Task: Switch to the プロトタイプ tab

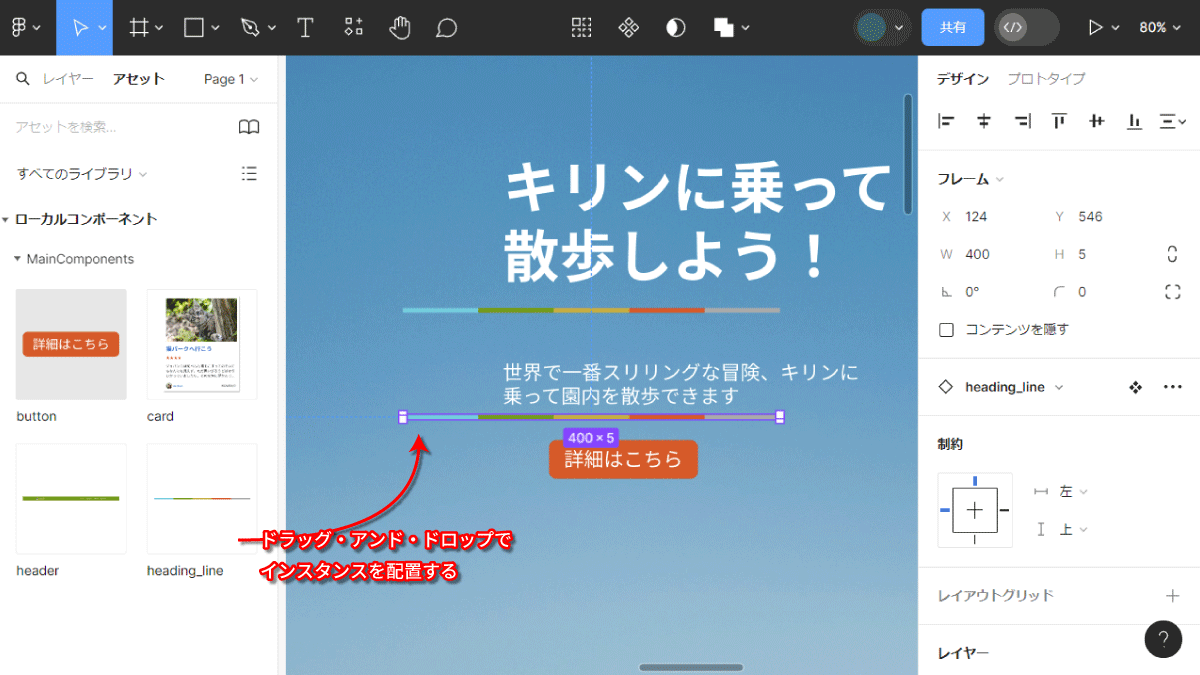Action: [1046, 79]
